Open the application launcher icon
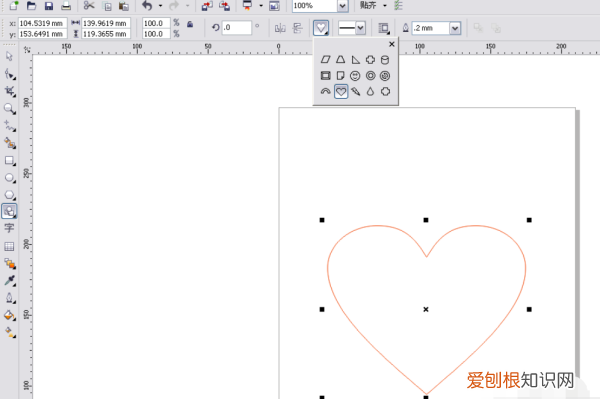This screenshot has width=600, height=399. pos(248,5)
